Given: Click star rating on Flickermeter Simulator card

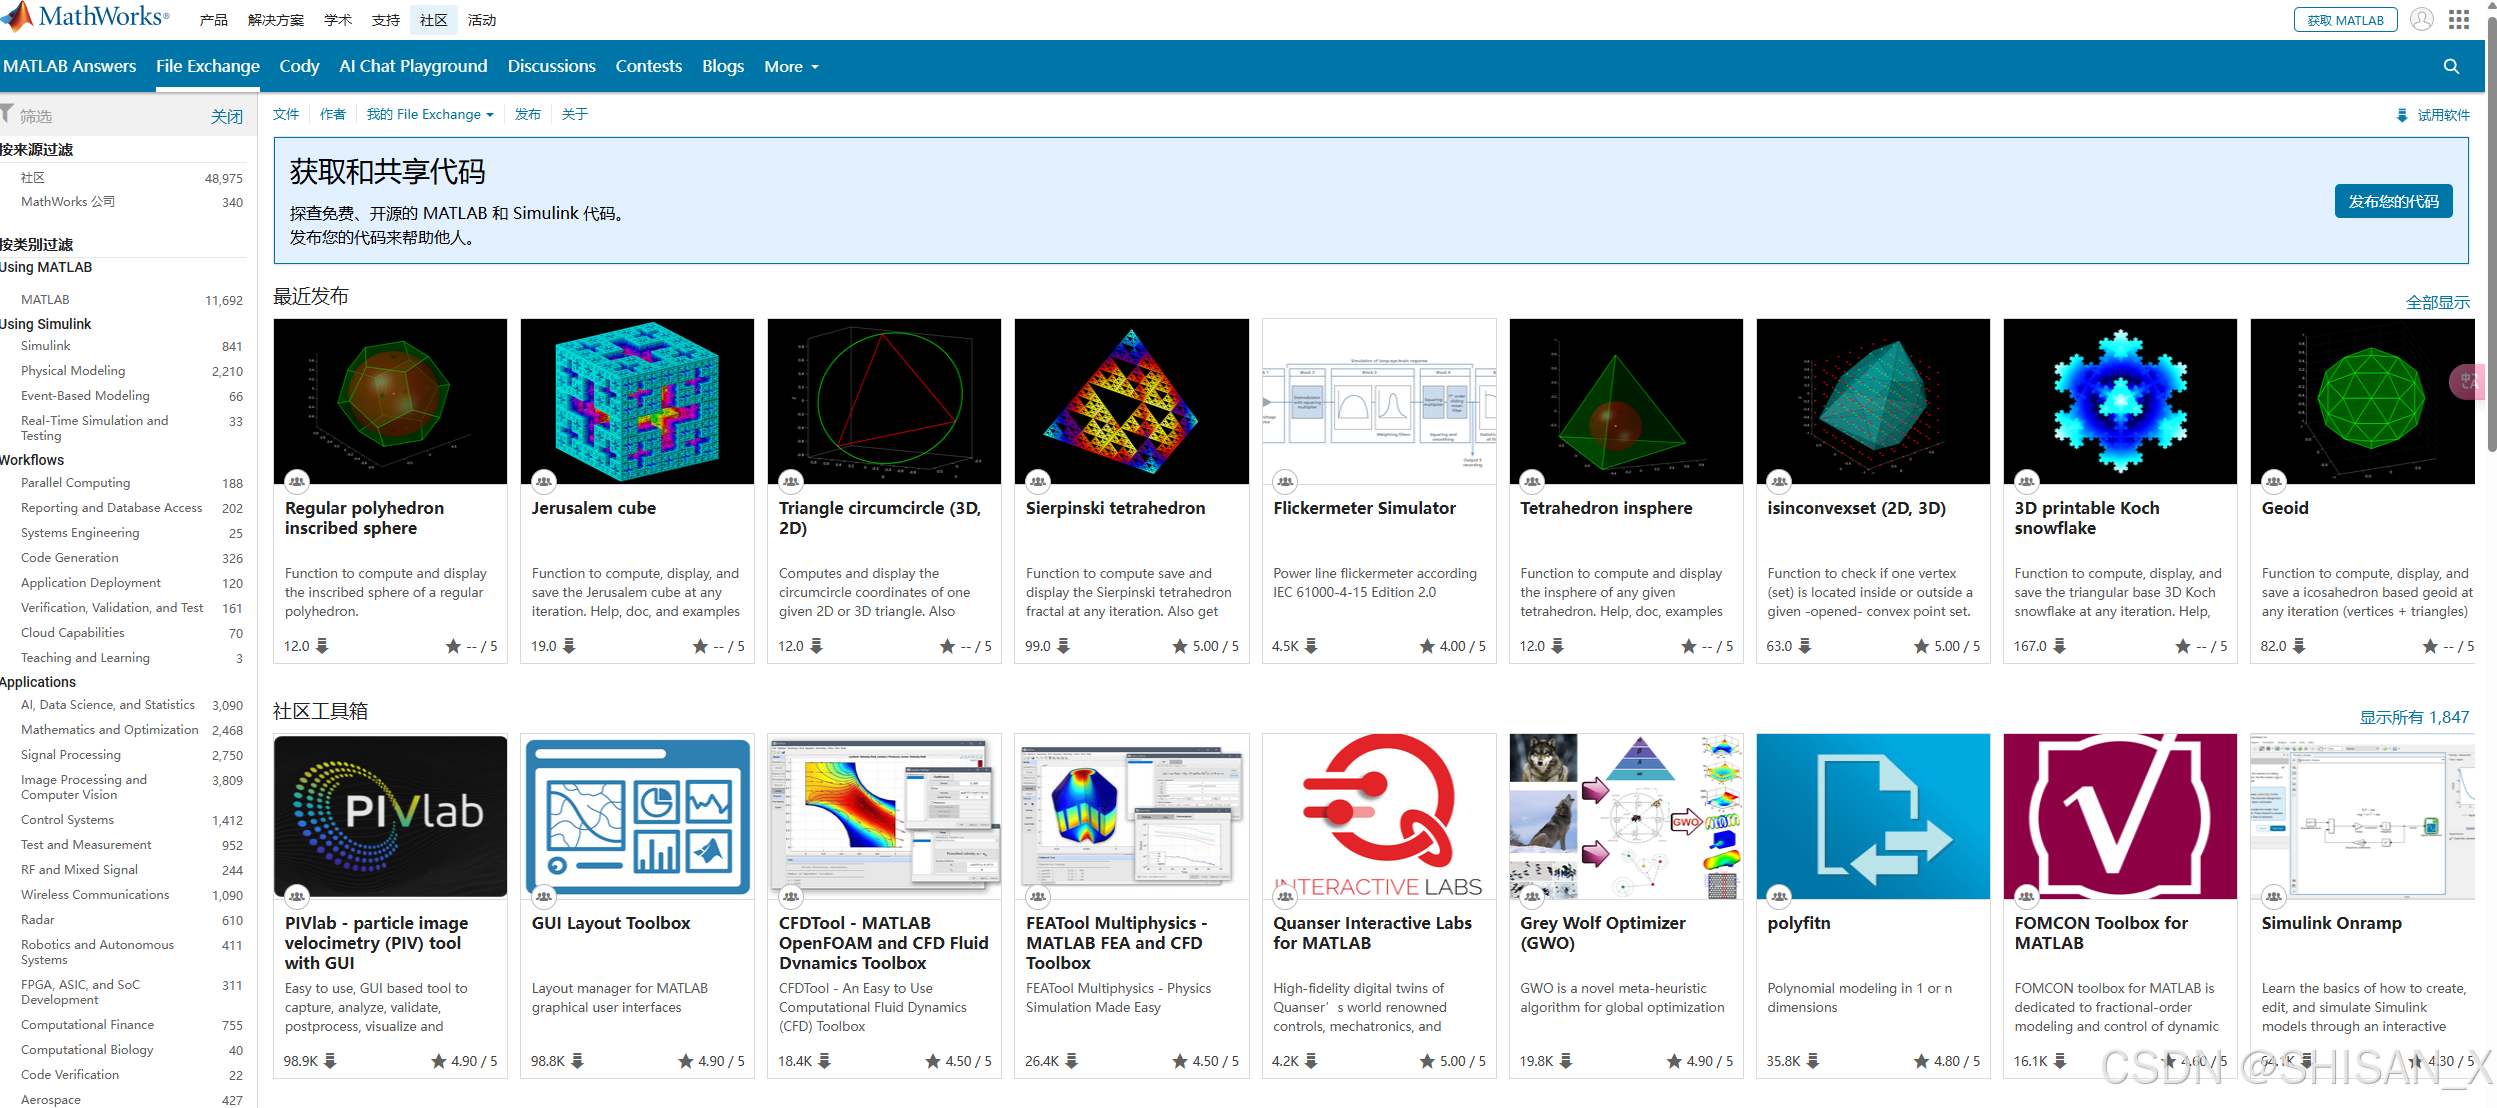Looking at the screenshot, I should tap(1452, 646).
